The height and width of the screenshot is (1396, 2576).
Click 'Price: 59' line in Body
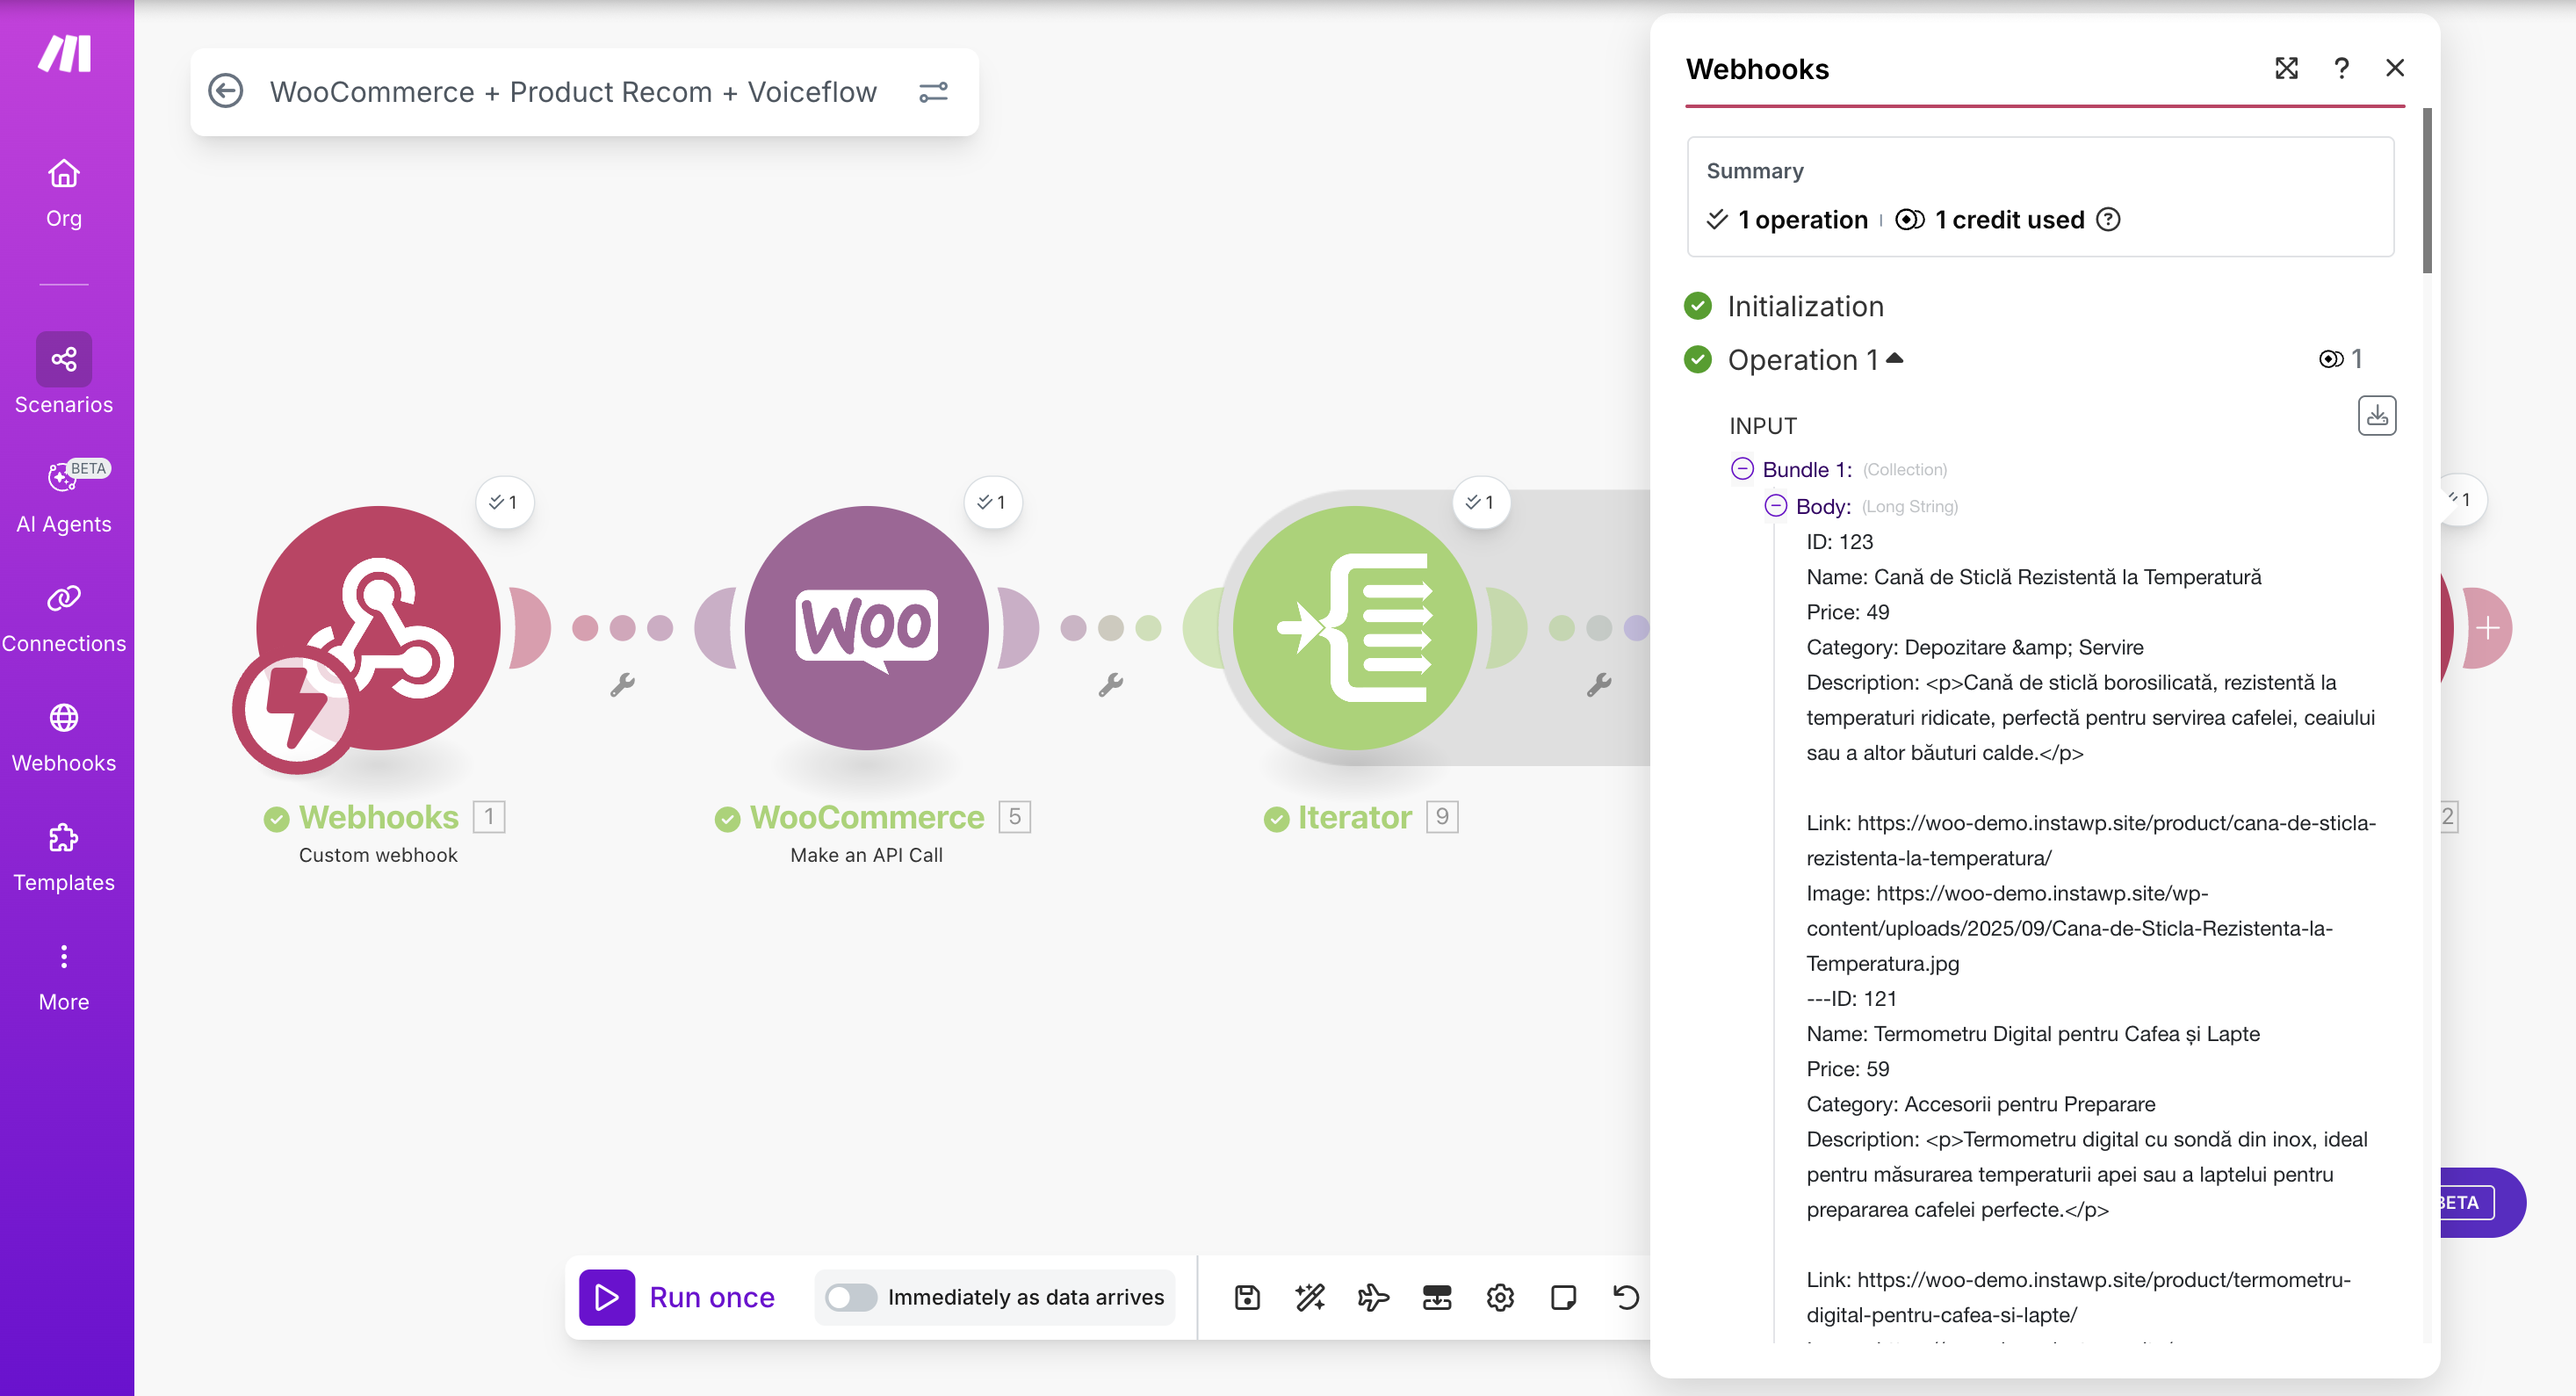(x=1847, y=1068)
